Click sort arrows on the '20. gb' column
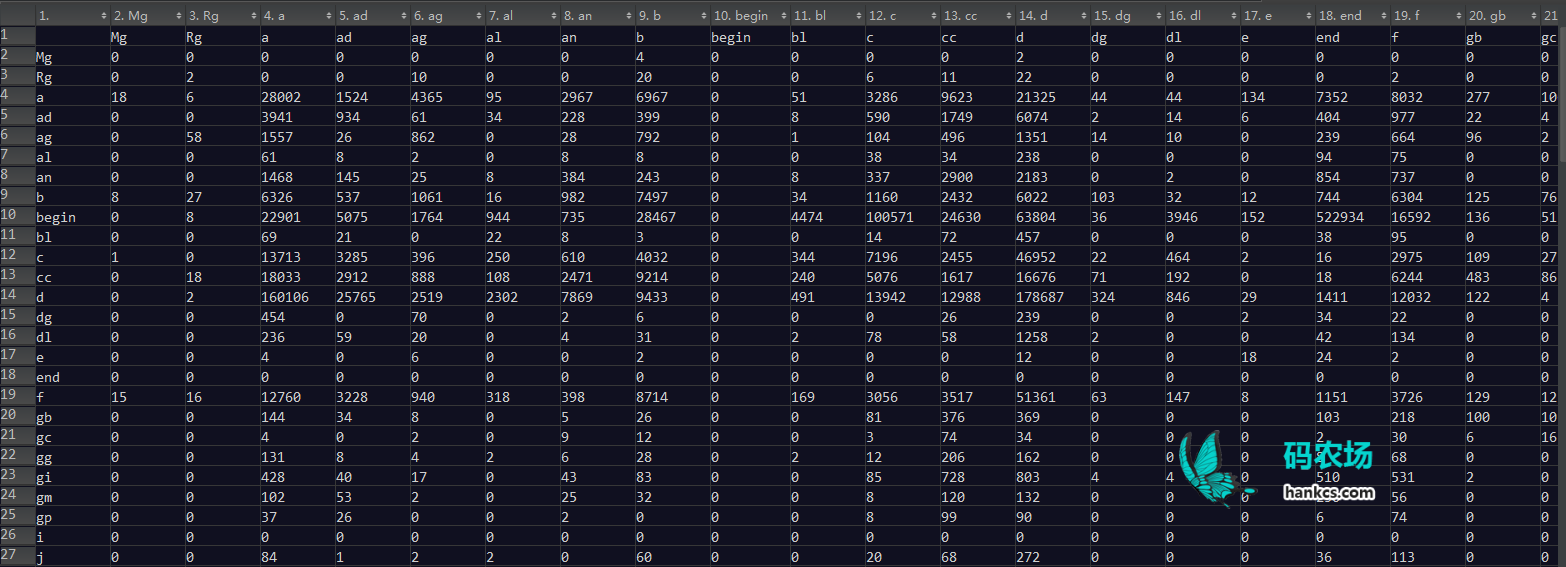 coord(1533,16)
